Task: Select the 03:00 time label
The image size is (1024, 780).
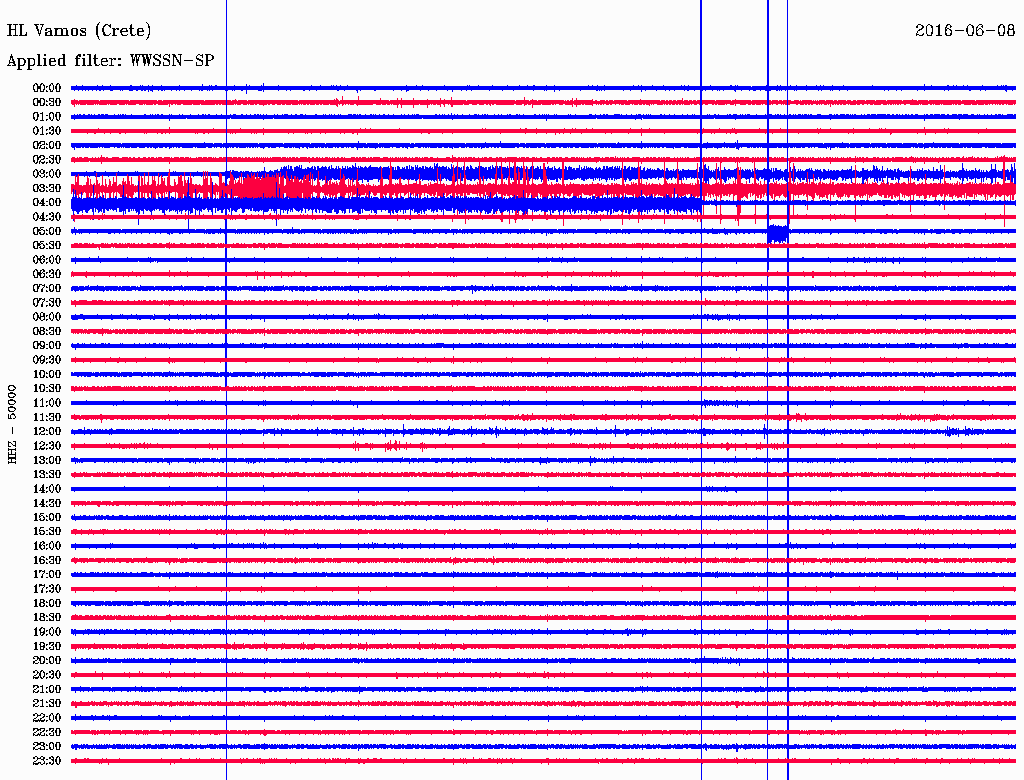Action: (x=47, y=174)
